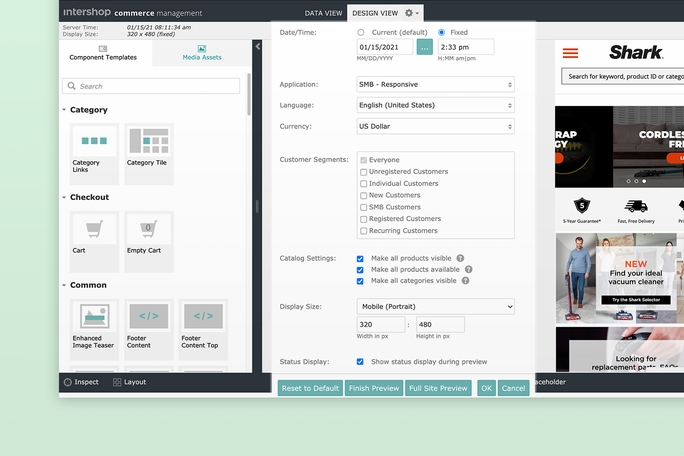The height and width of the screenshot is (456, 684).
Task: Click the height in px field
Action: pyautogui.click(x=440, y=325)
